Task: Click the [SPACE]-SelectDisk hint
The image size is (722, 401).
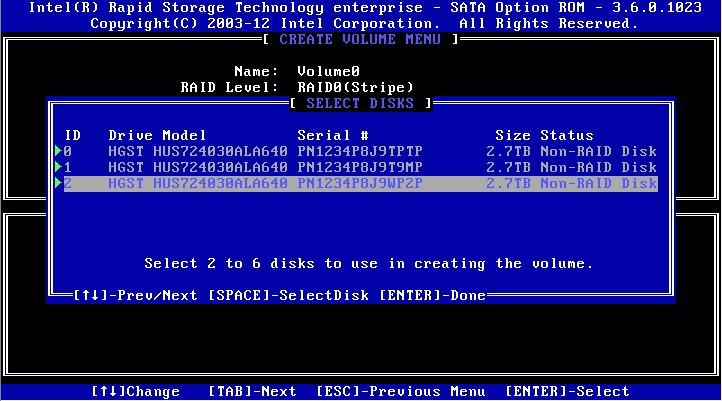Action: click(288, 295)
